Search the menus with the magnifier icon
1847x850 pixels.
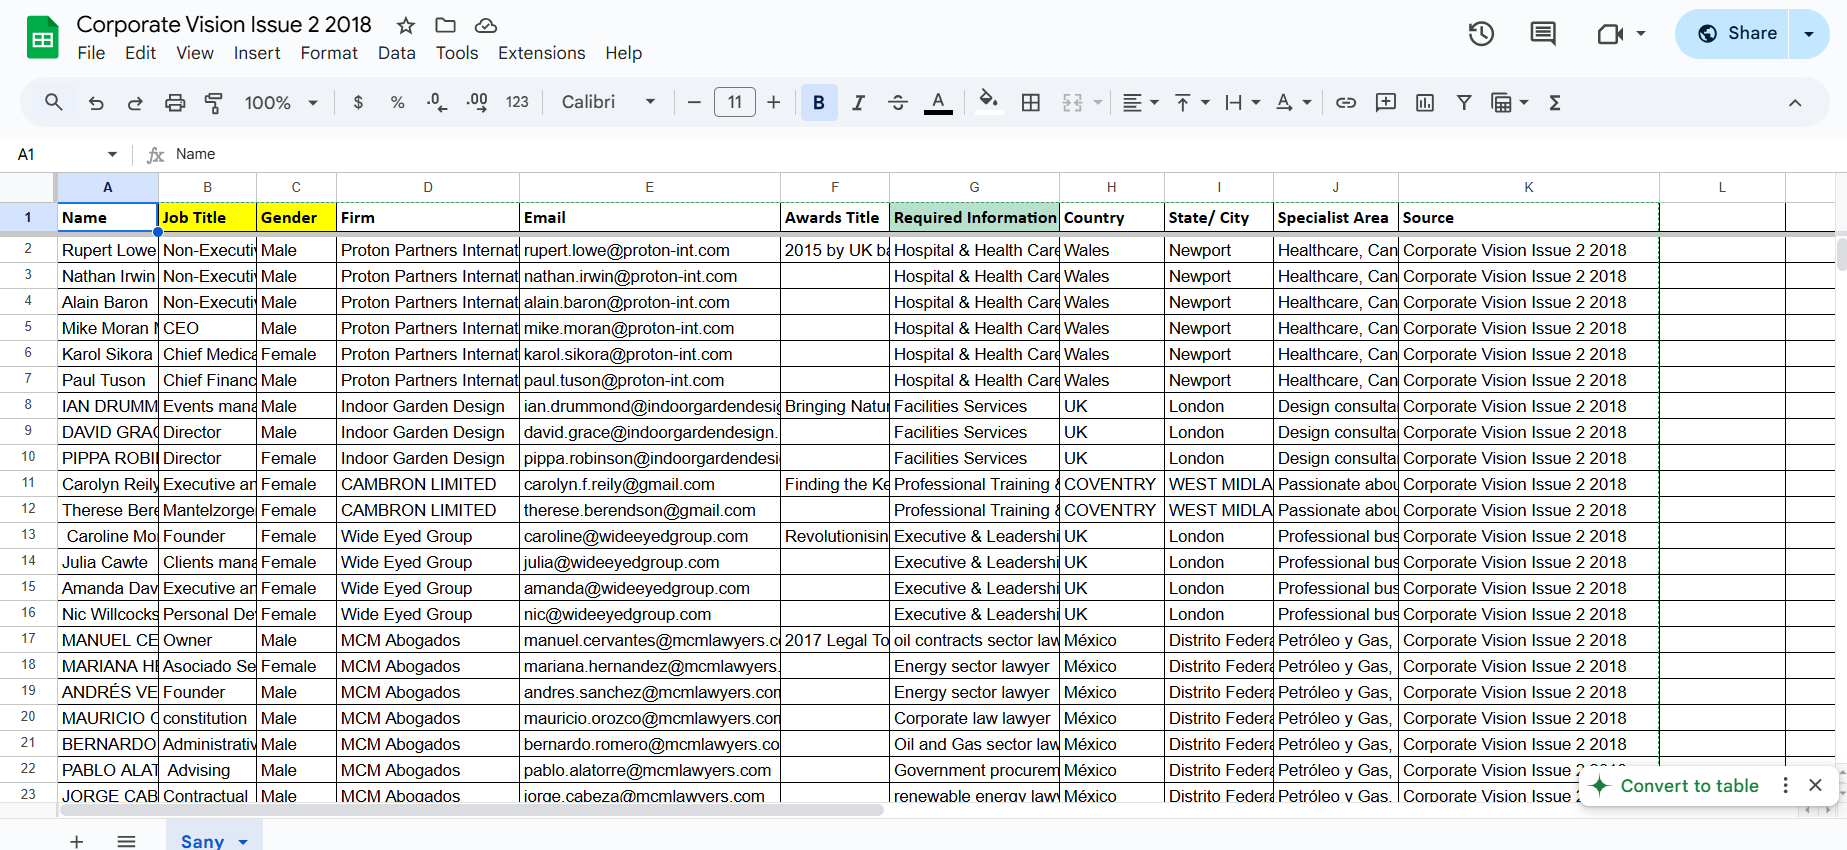[54, 102]
